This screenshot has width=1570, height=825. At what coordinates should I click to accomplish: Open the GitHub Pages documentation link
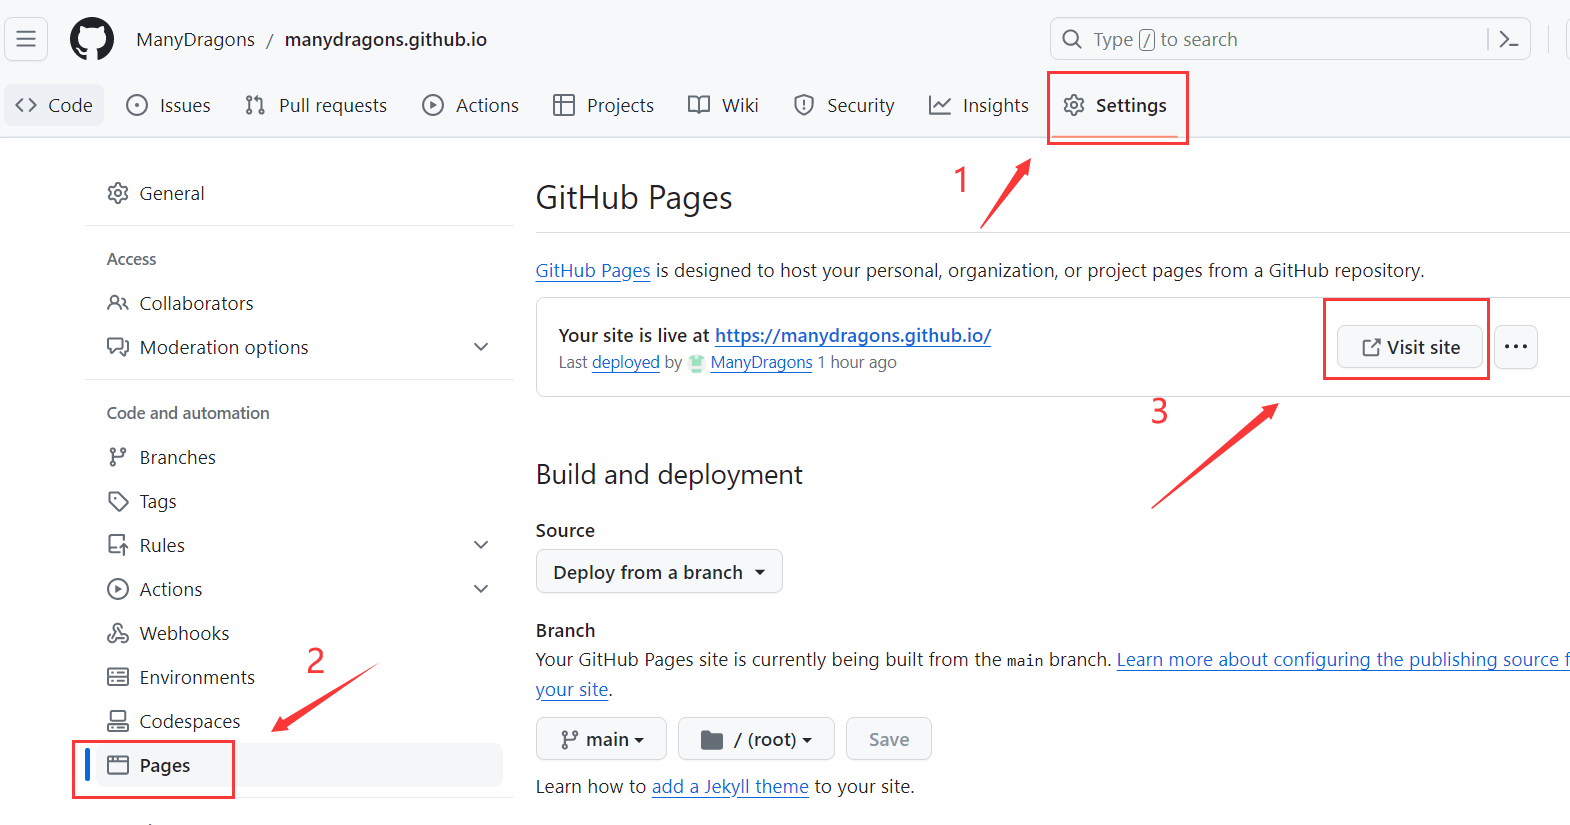tap(593, 271)
